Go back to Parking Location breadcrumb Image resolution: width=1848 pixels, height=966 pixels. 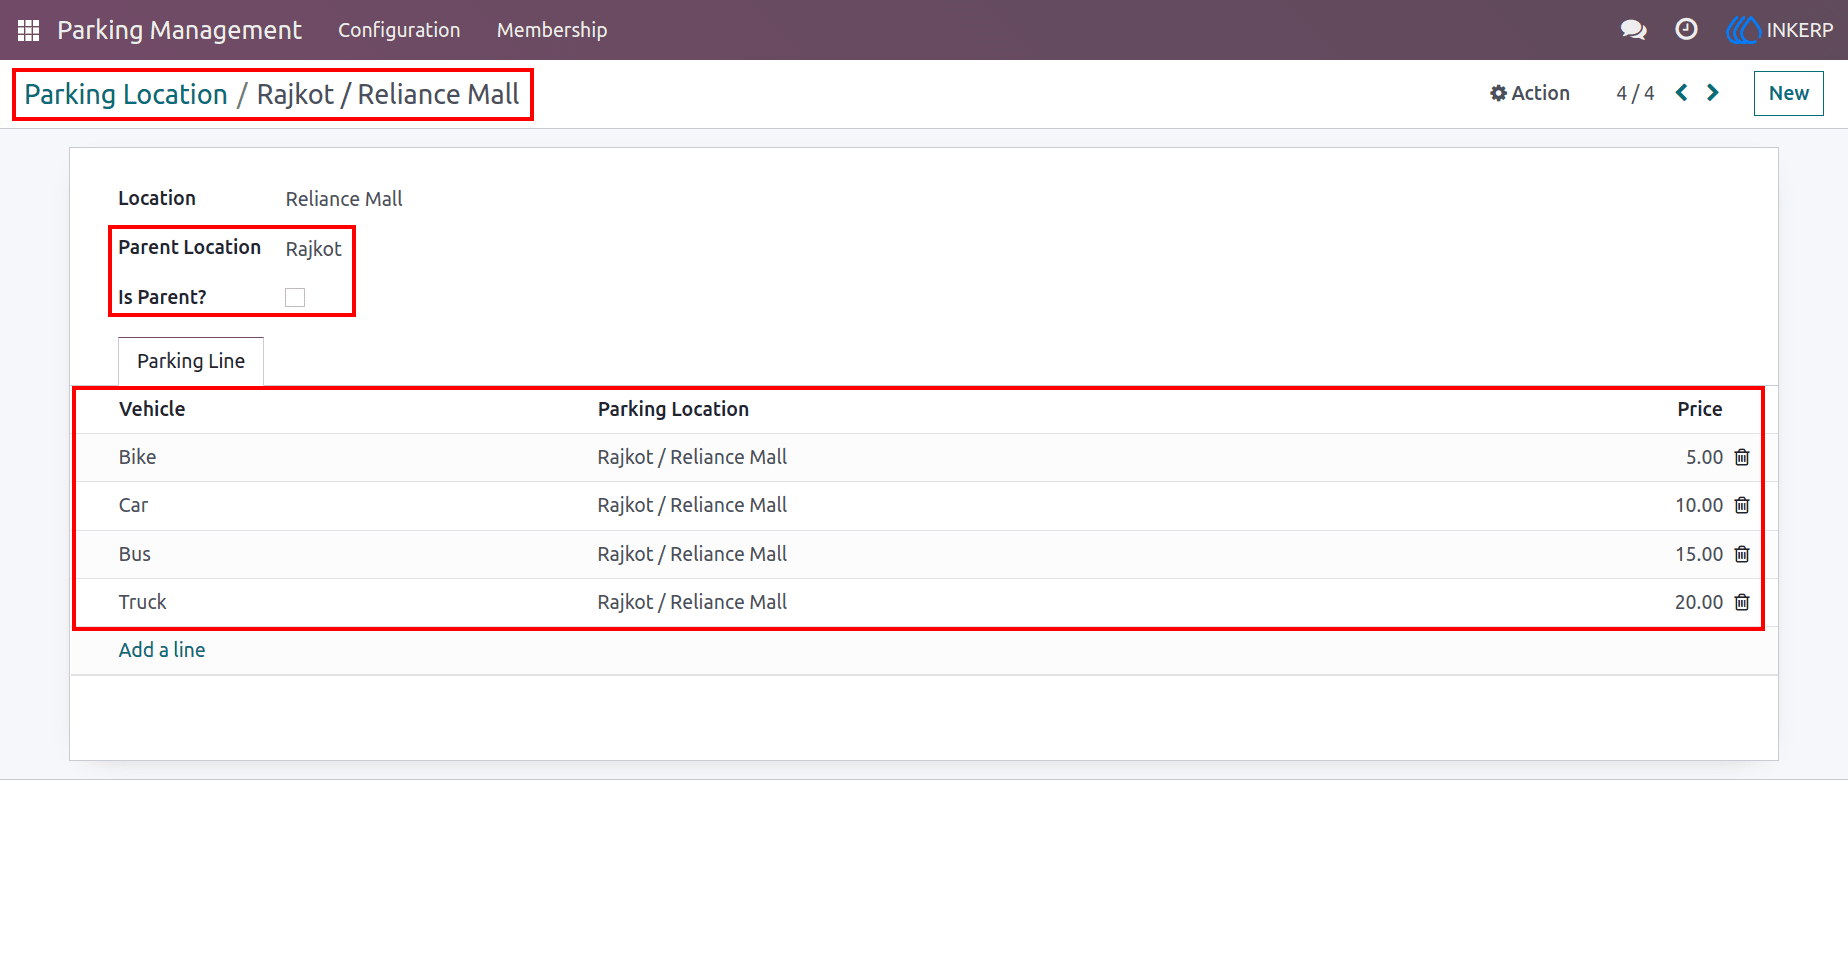click(x=126, y=94)
